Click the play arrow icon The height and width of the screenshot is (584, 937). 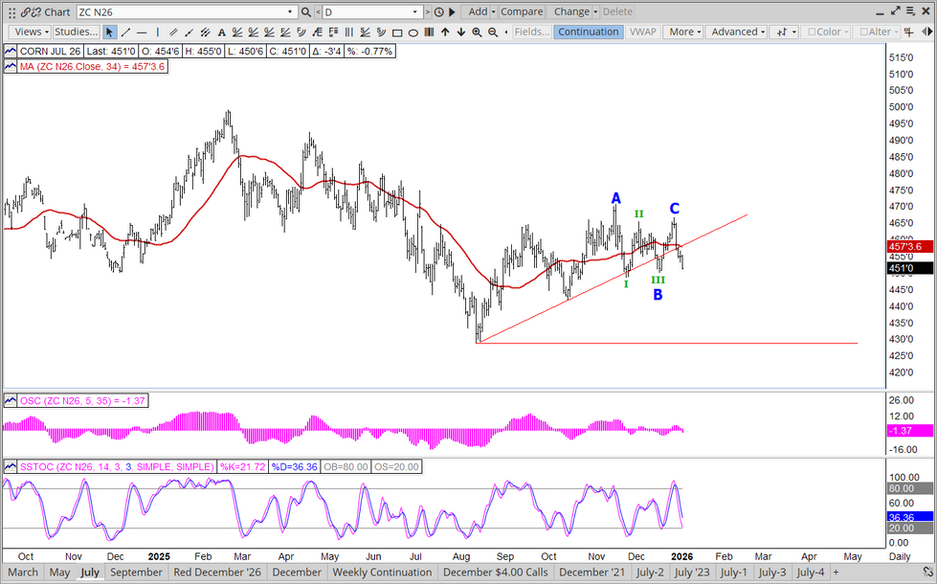[x=452, y=12]
